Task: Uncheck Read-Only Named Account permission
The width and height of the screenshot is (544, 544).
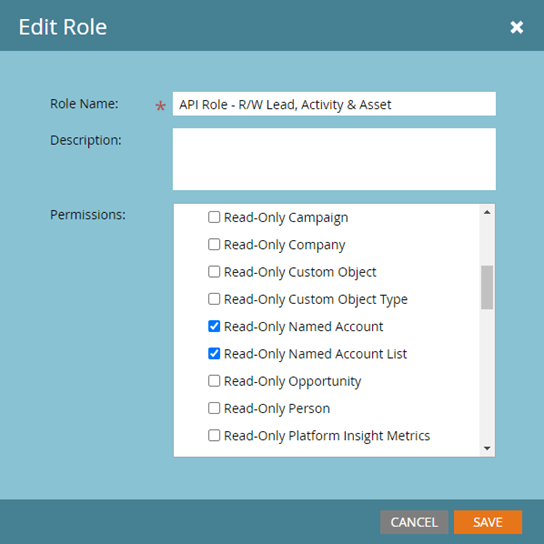Action: 214,326
